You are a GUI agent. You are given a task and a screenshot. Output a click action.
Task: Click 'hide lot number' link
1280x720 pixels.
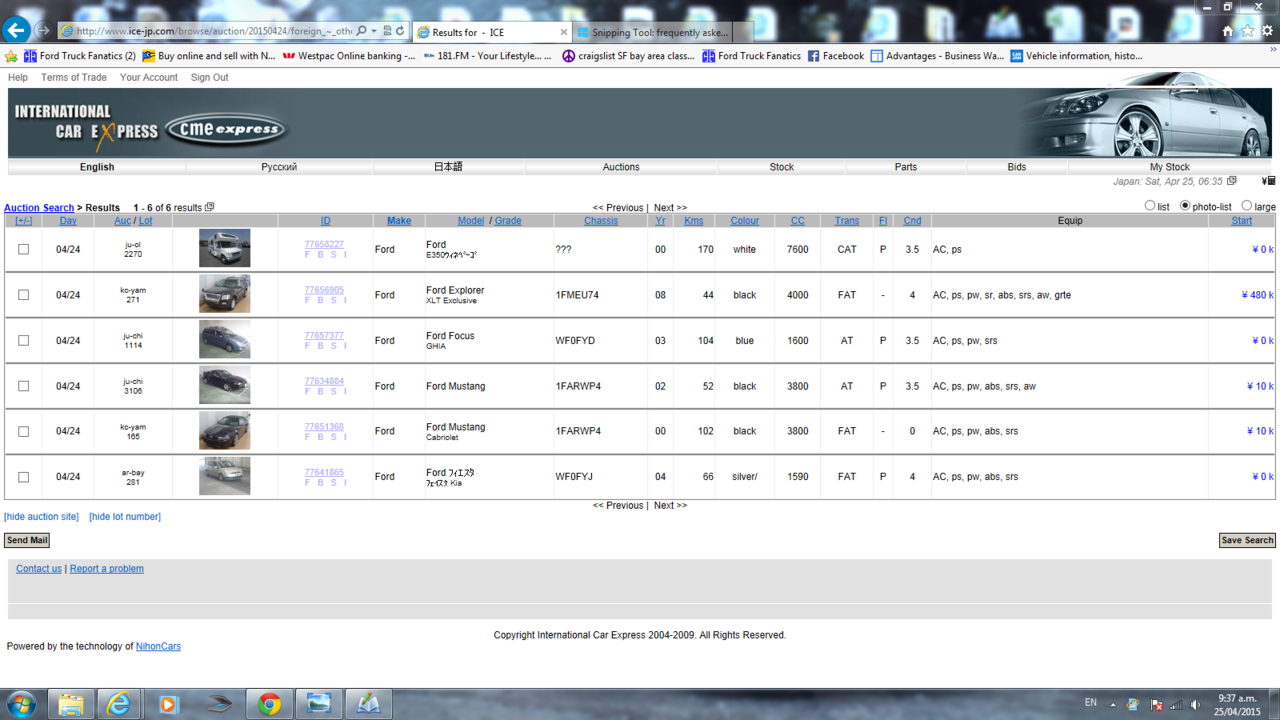(125, 517)
